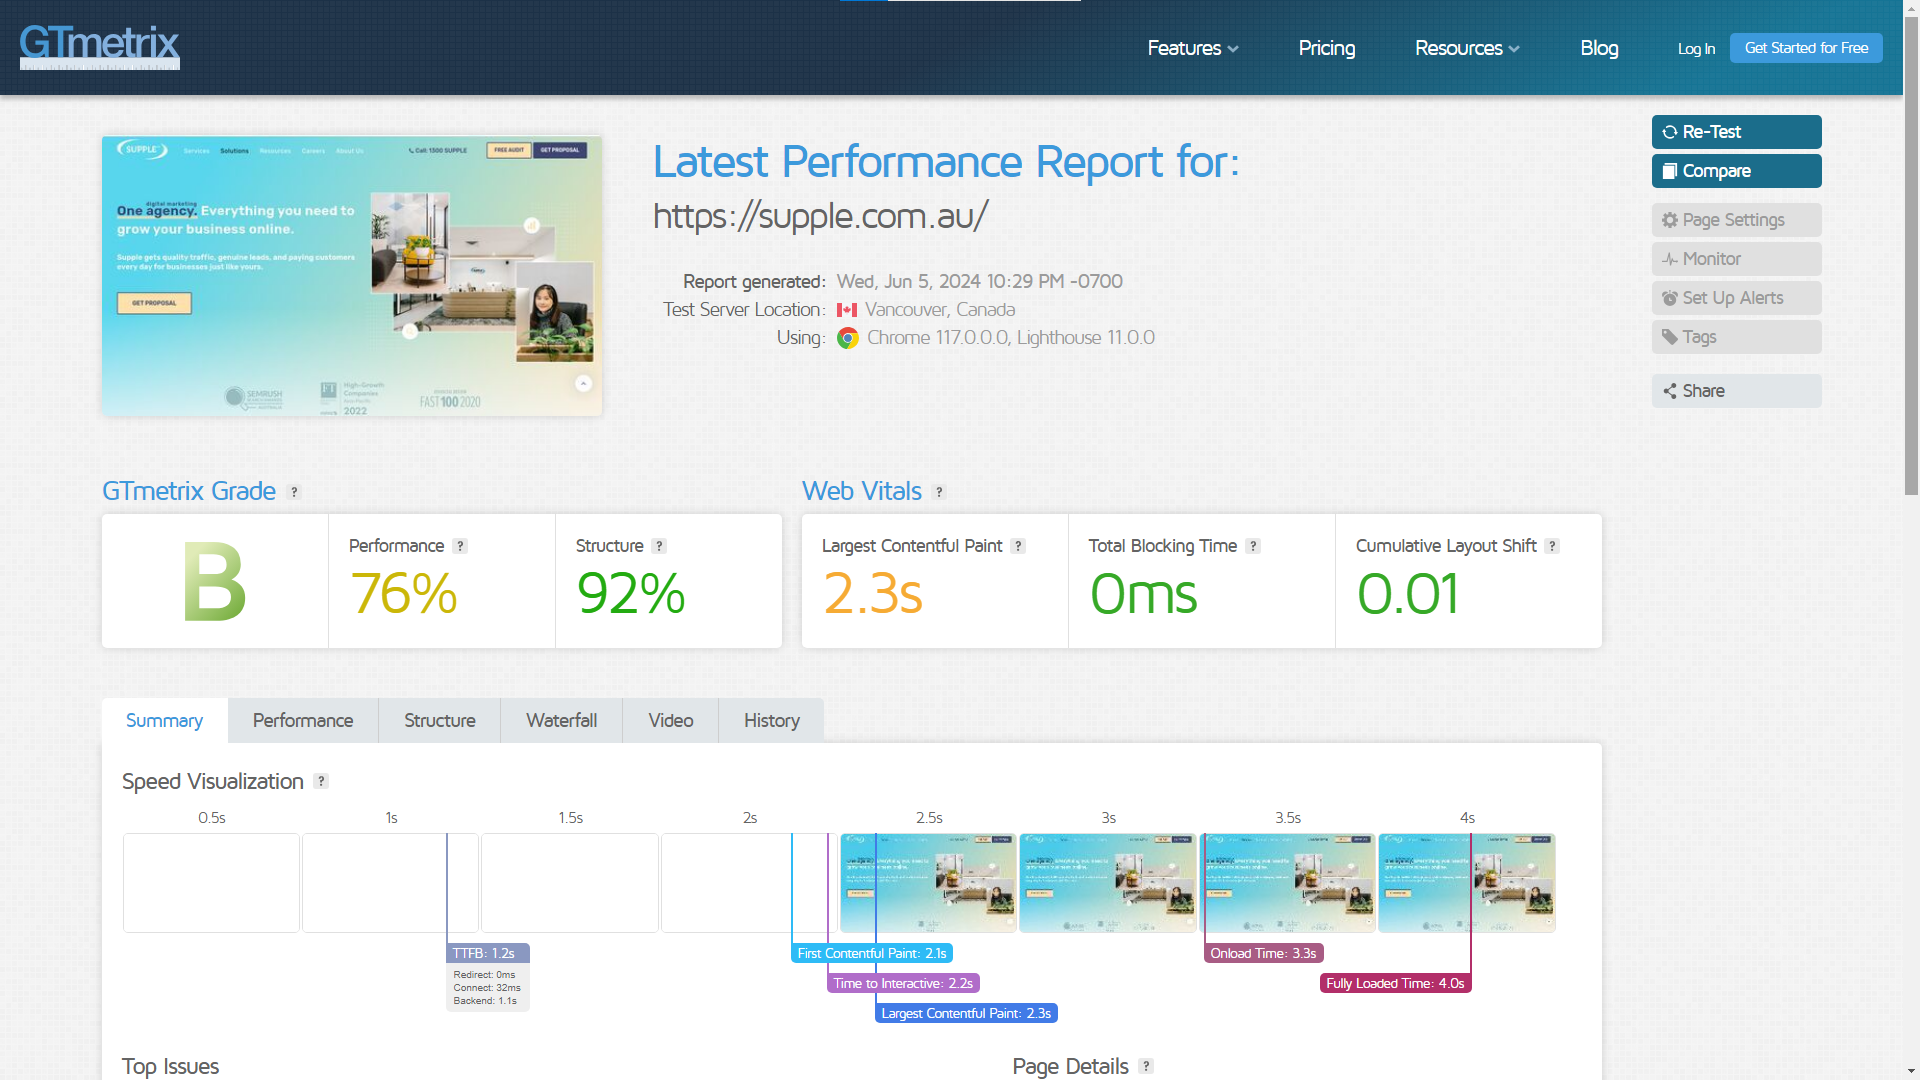The image size is (1920, 1080).
Task: Open the Pricing page
Action: (1326, 48)
